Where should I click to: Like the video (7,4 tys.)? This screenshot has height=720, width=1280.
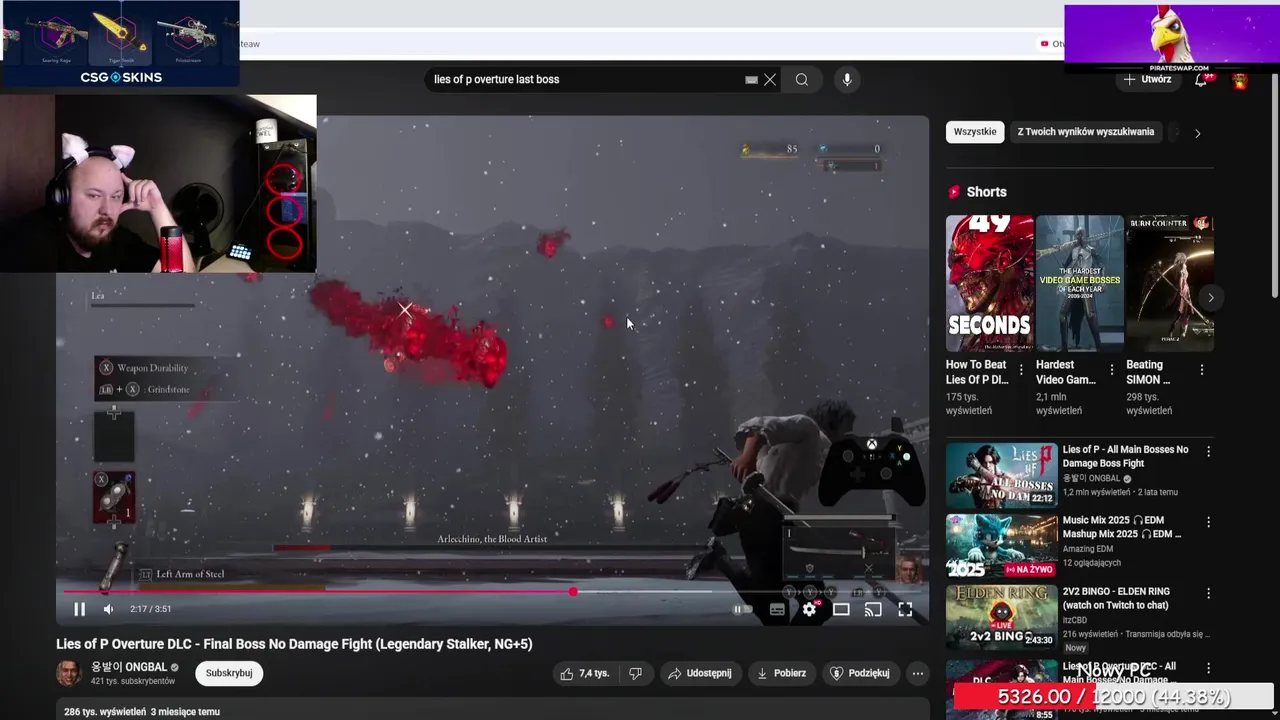point(585,673)
